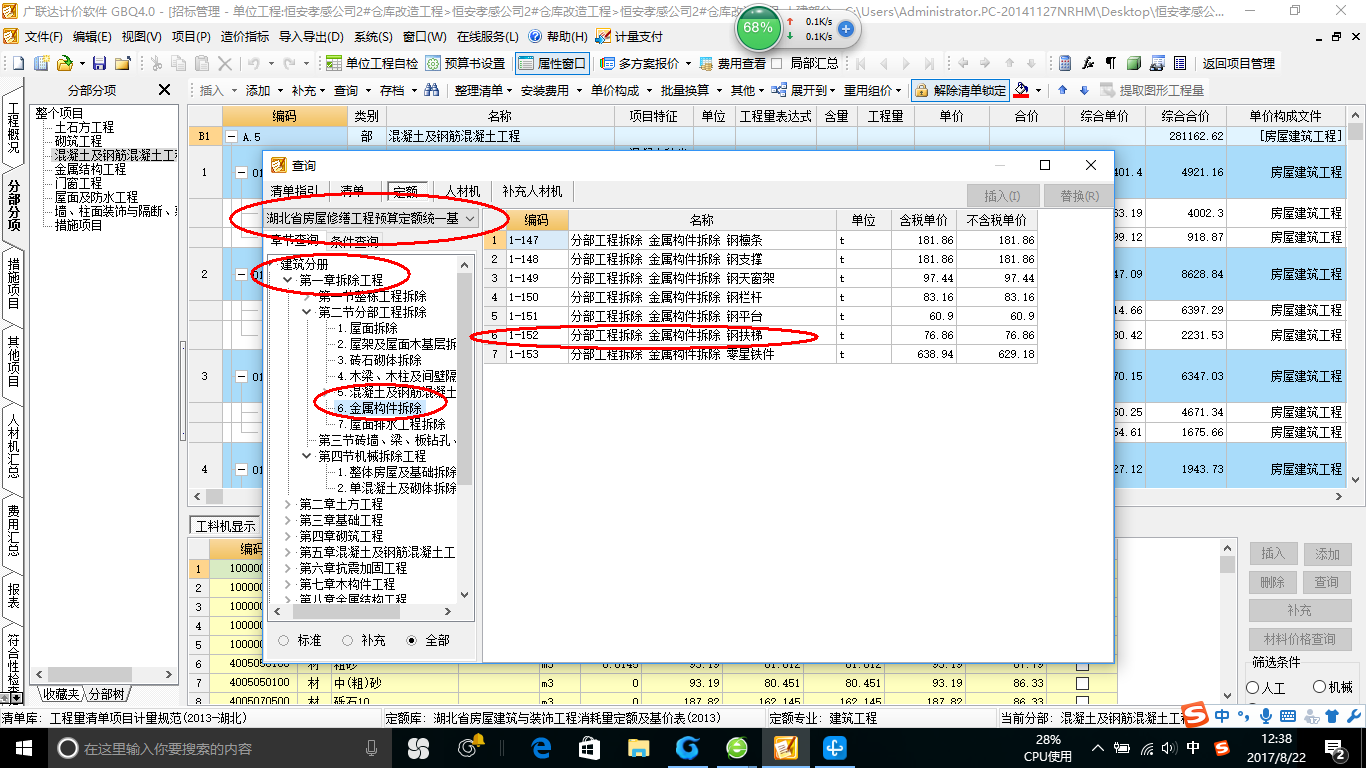Open the 添加 dropdown in toolbar

(265, 90)
